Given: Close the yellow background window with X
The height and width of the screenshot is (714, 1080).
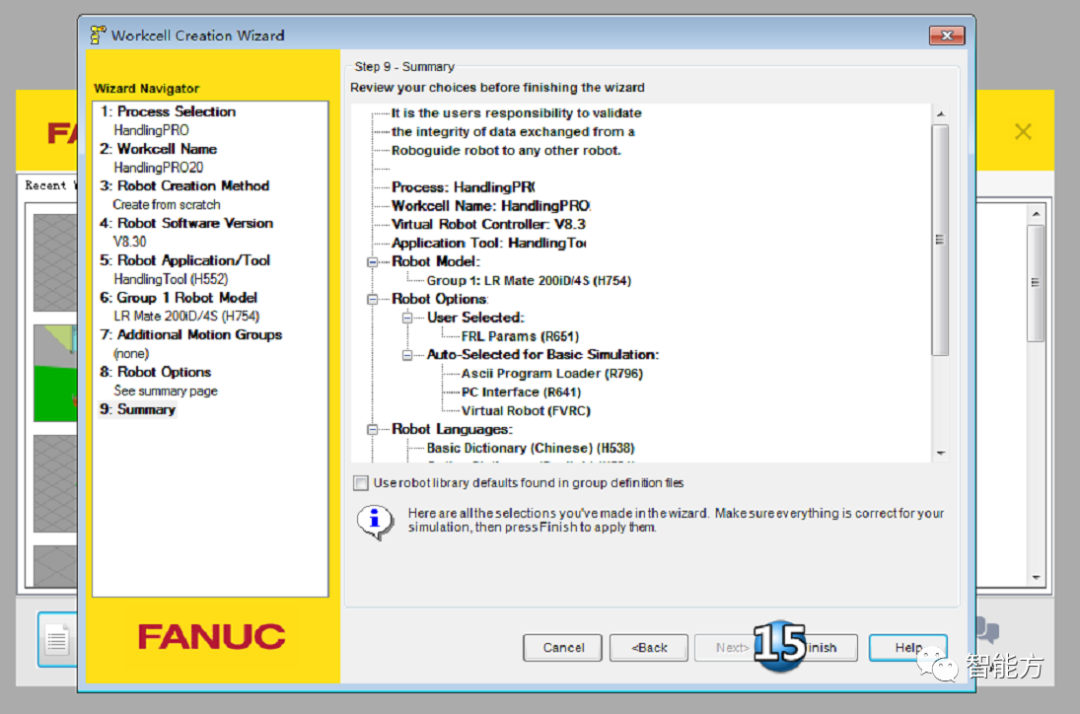Looking at the screenshot, I should 1023,132.
